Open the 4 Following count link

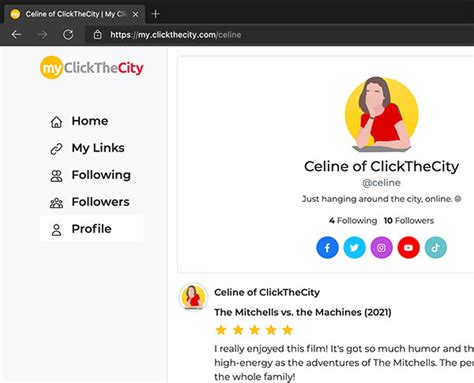click(353, 221)
